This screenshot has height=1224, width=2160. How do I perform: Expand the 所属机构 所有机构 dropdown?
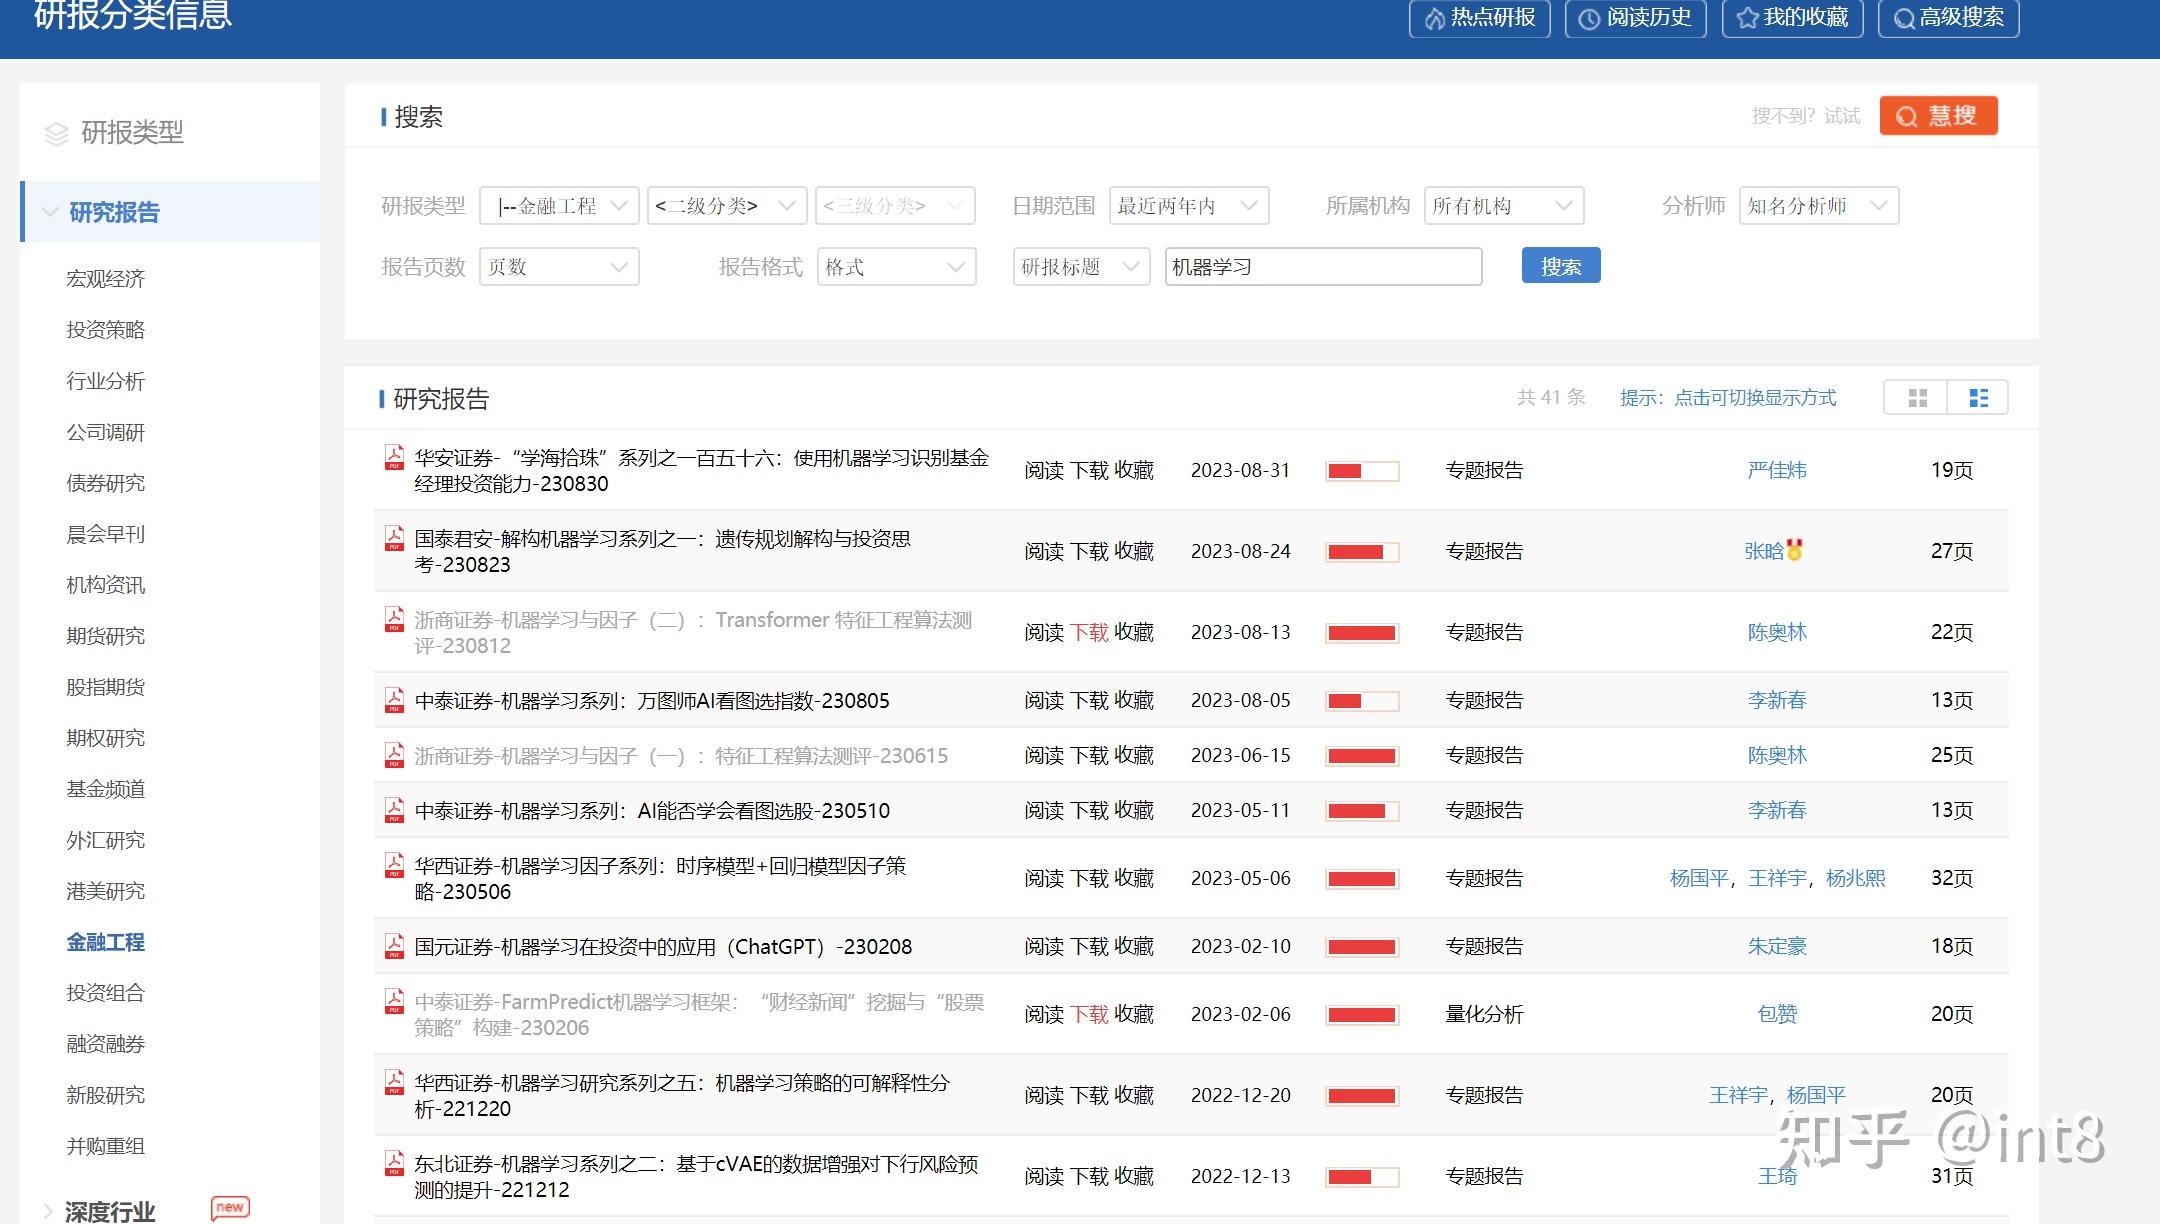click(1503, 206)
